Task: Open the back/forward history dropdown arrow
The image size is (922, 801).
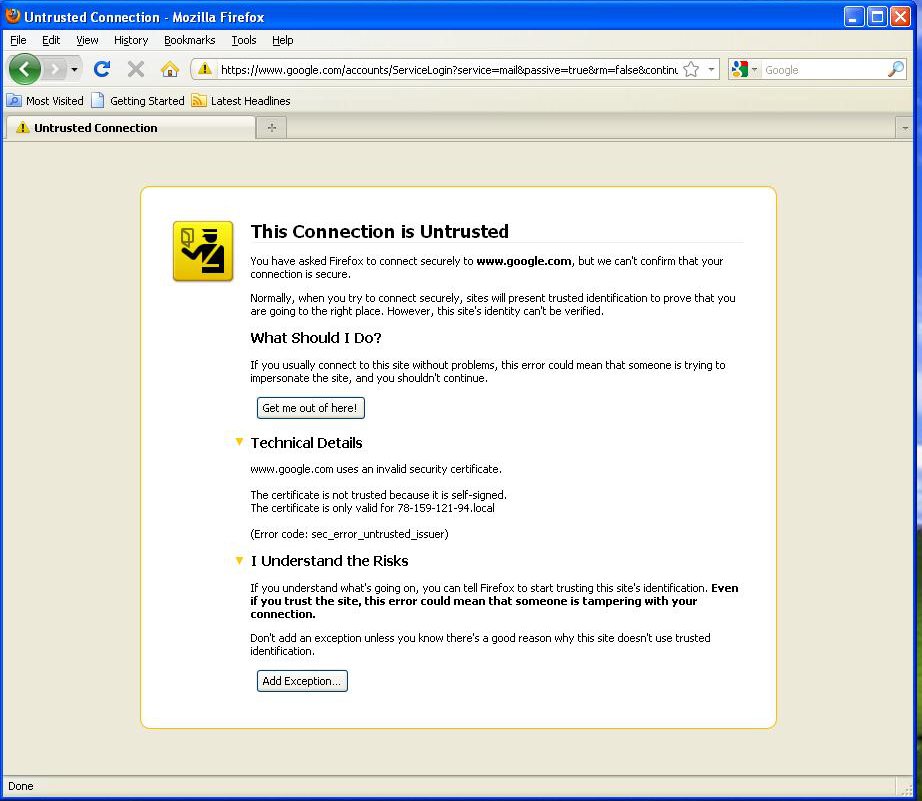Action: point(74,69)
